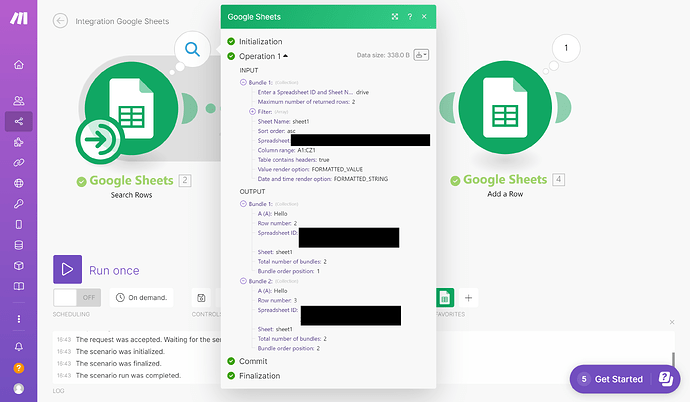Viewport: 690px width, 402px height.
Task: Click log entry scenario run was completed
Action: [128, 375]
